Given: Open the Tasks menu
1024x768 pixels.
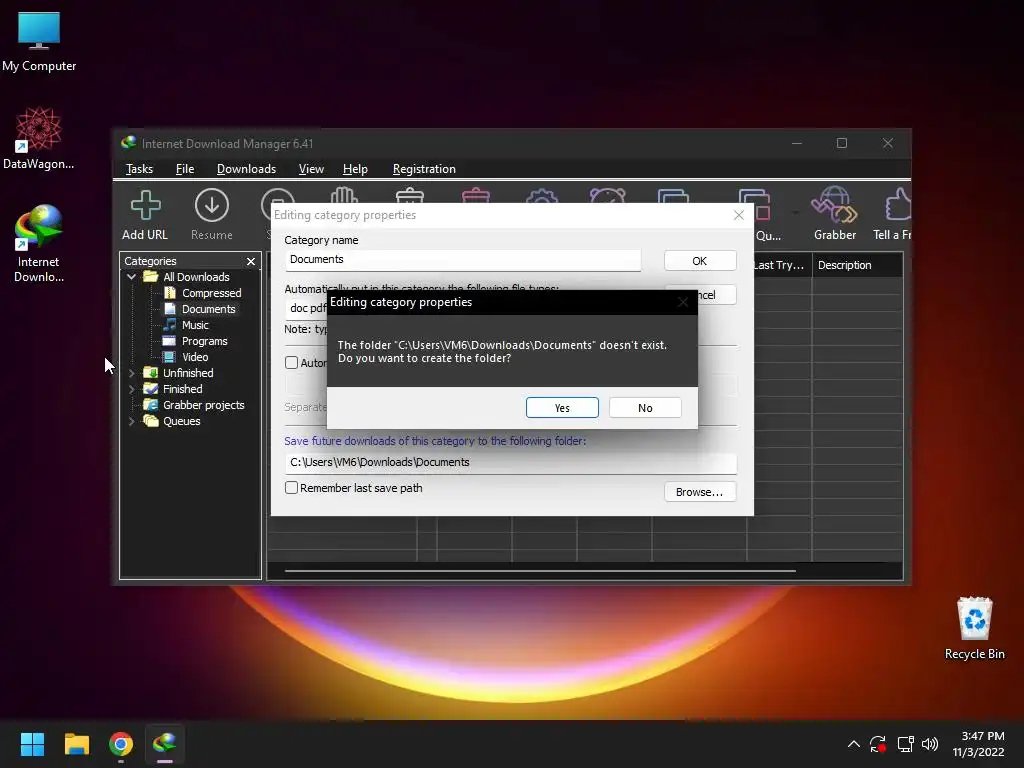Looking at the screenshot, I should coord(139,169).
